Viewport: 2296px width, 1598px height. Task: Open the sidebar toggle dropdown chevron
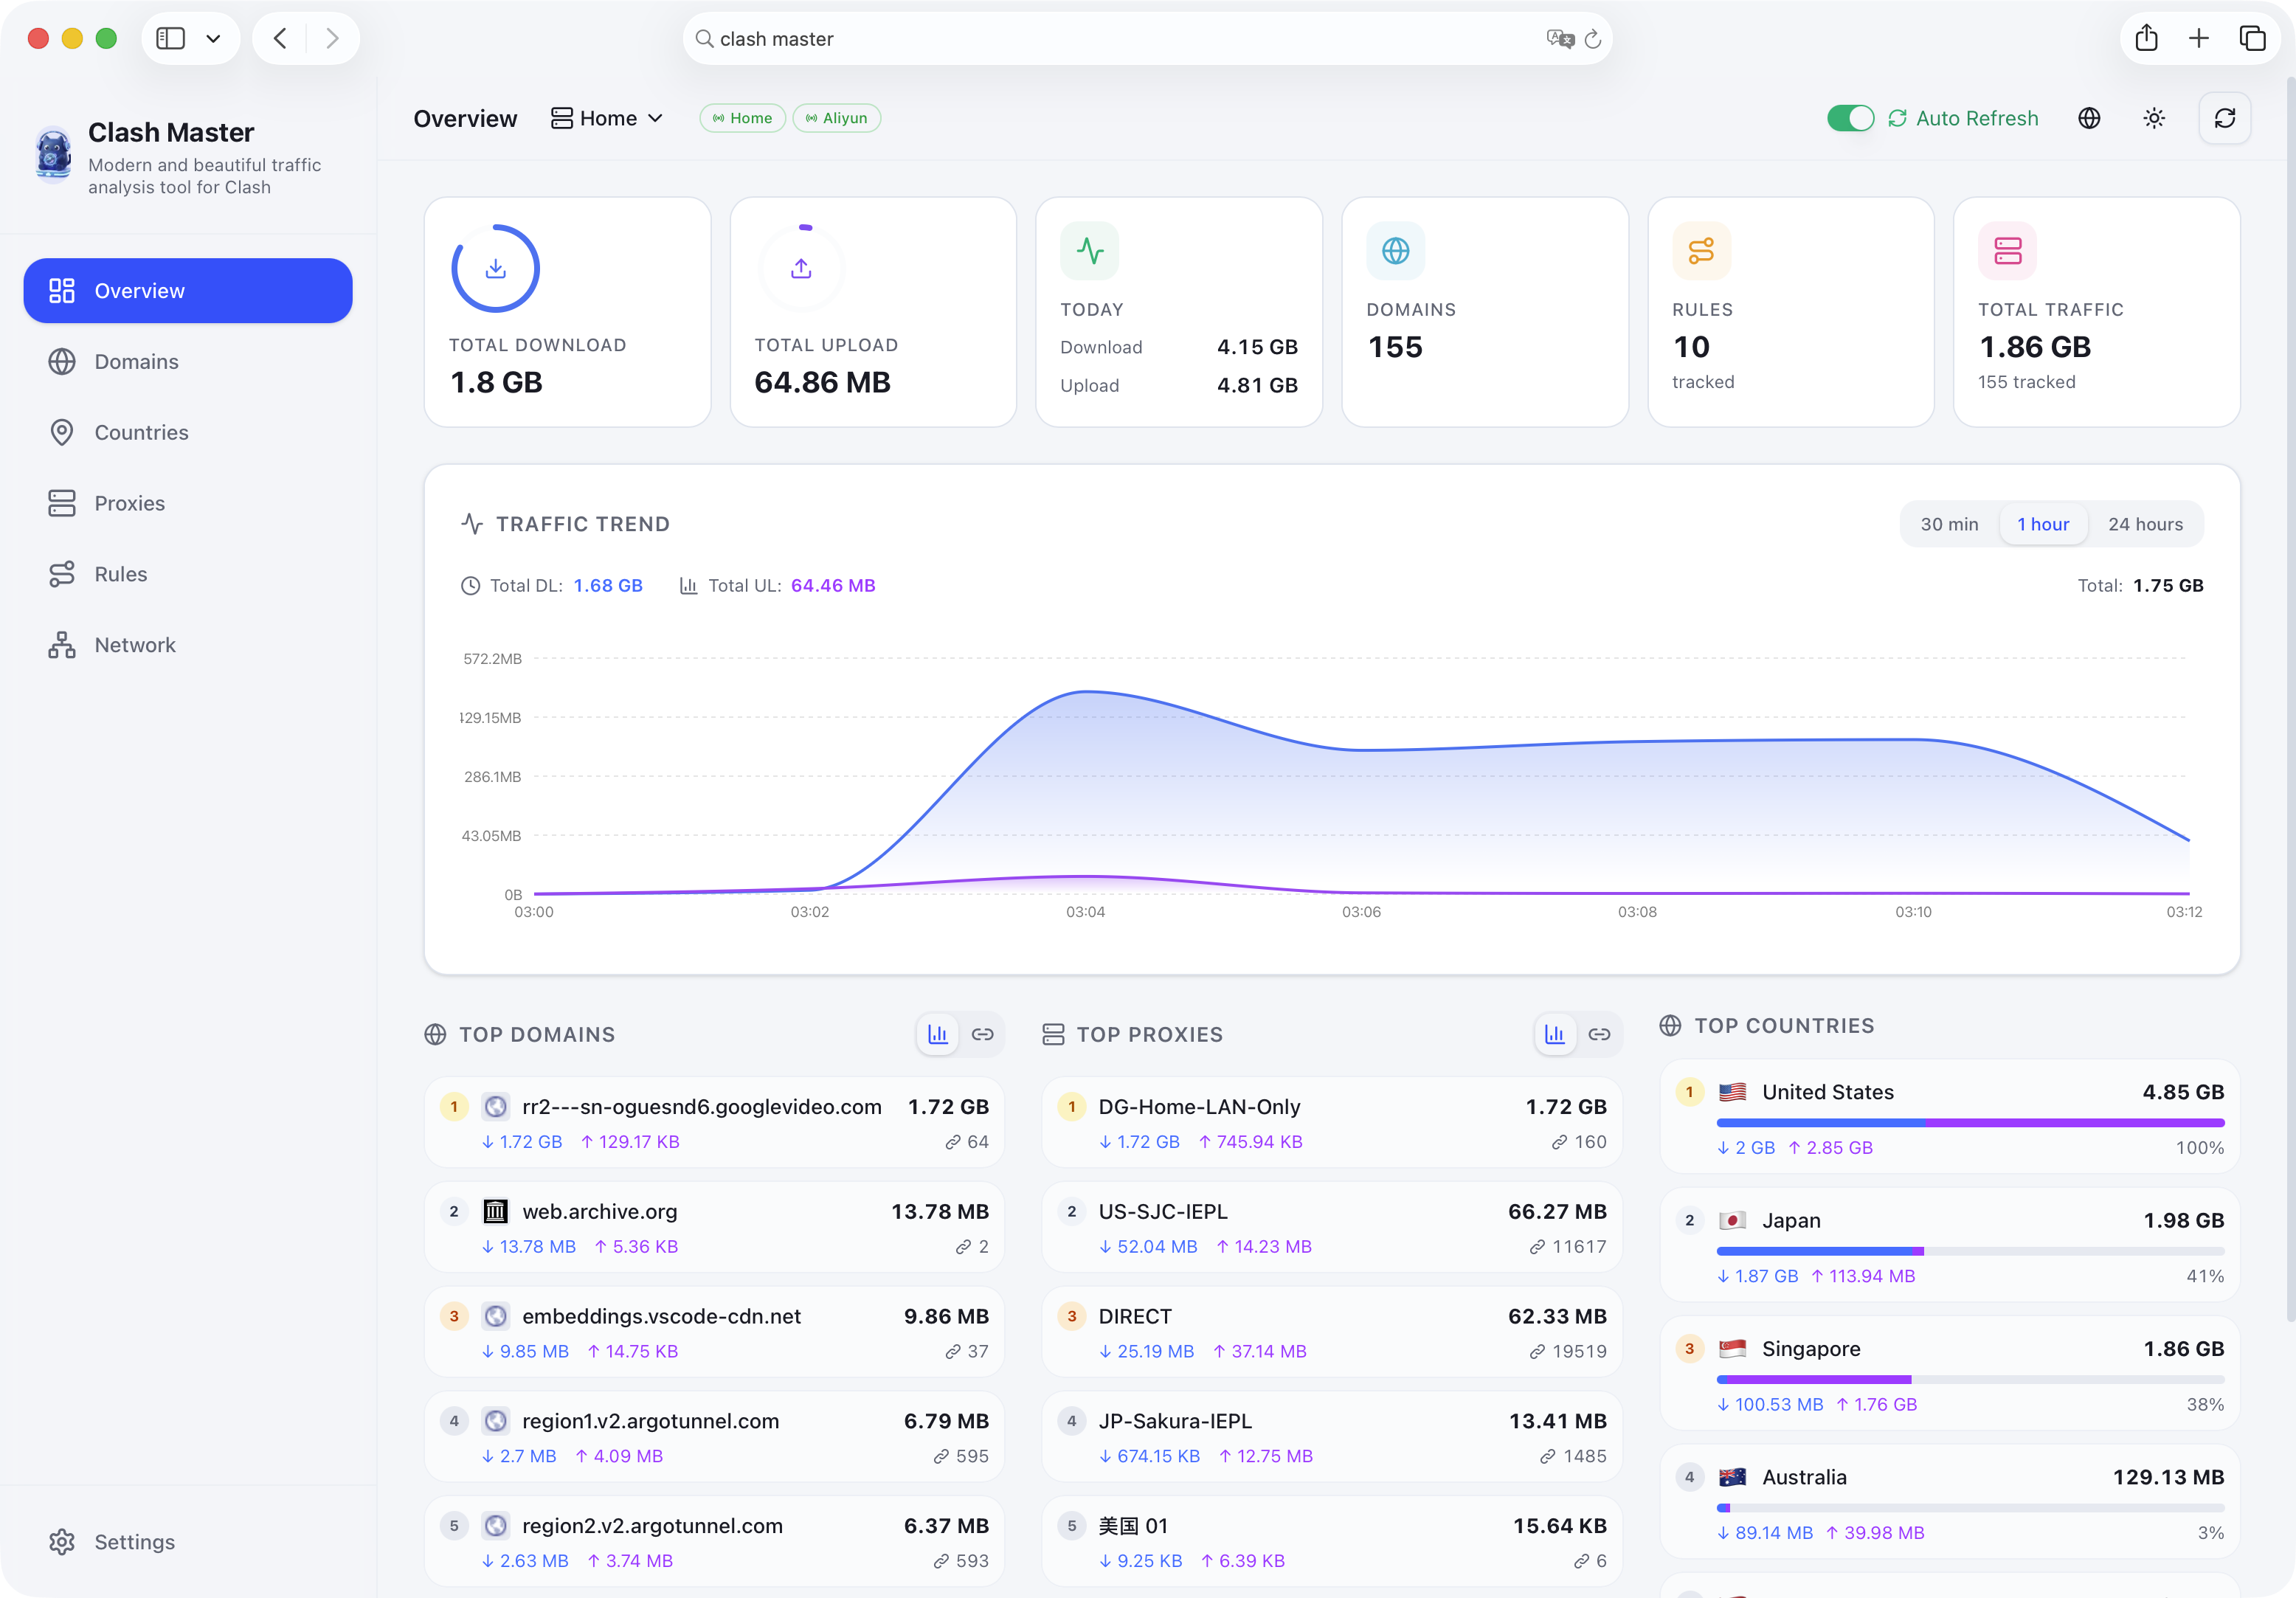click(213, 39)
